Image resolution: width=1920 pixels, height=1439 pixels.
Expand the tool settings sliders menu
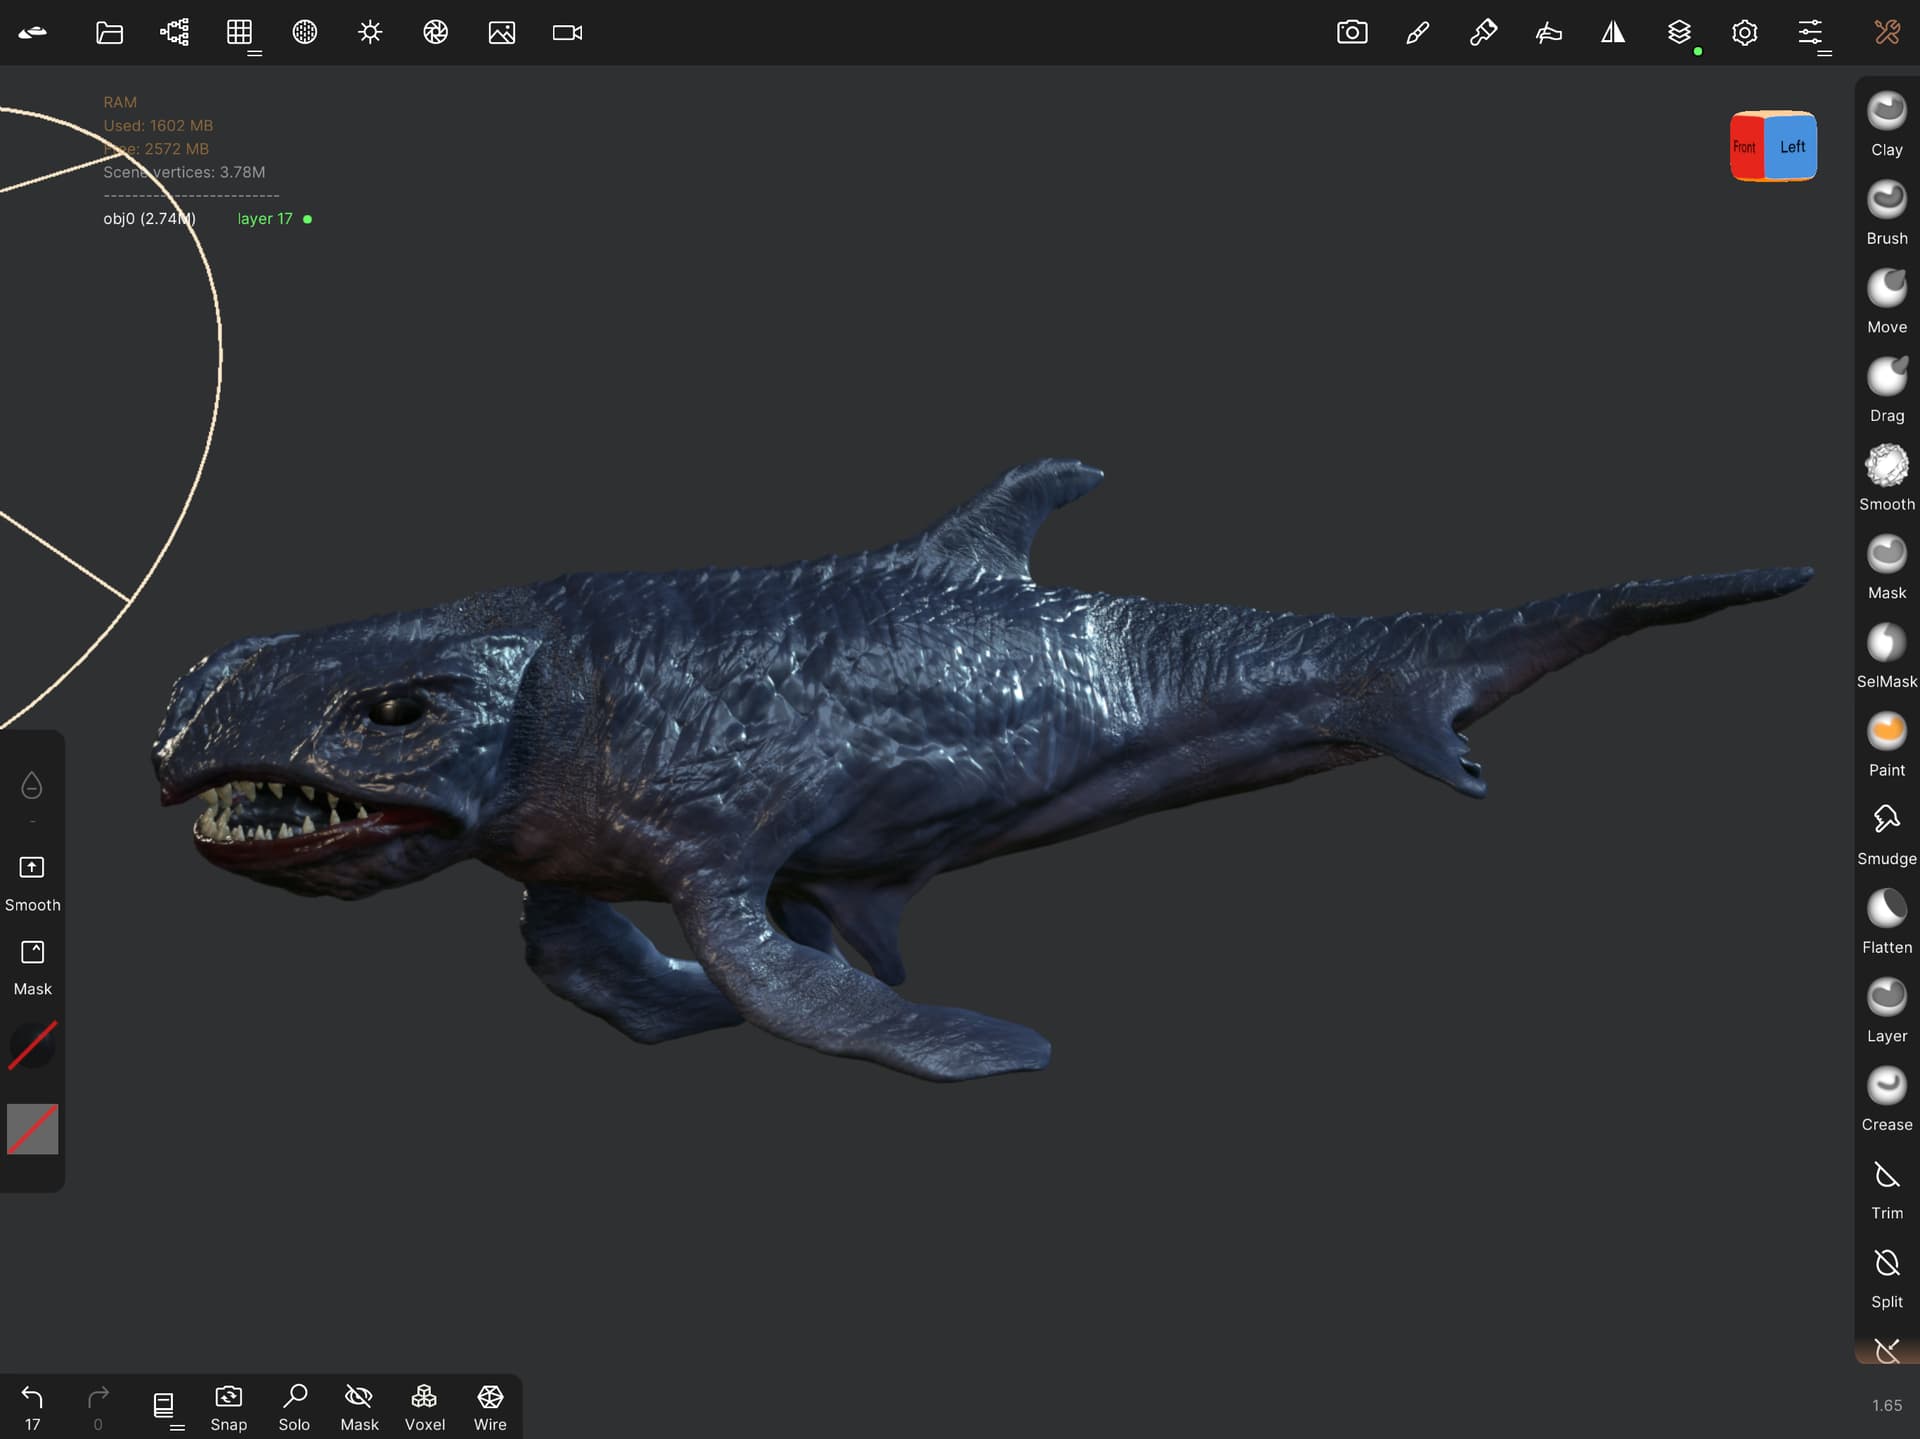1810,33
